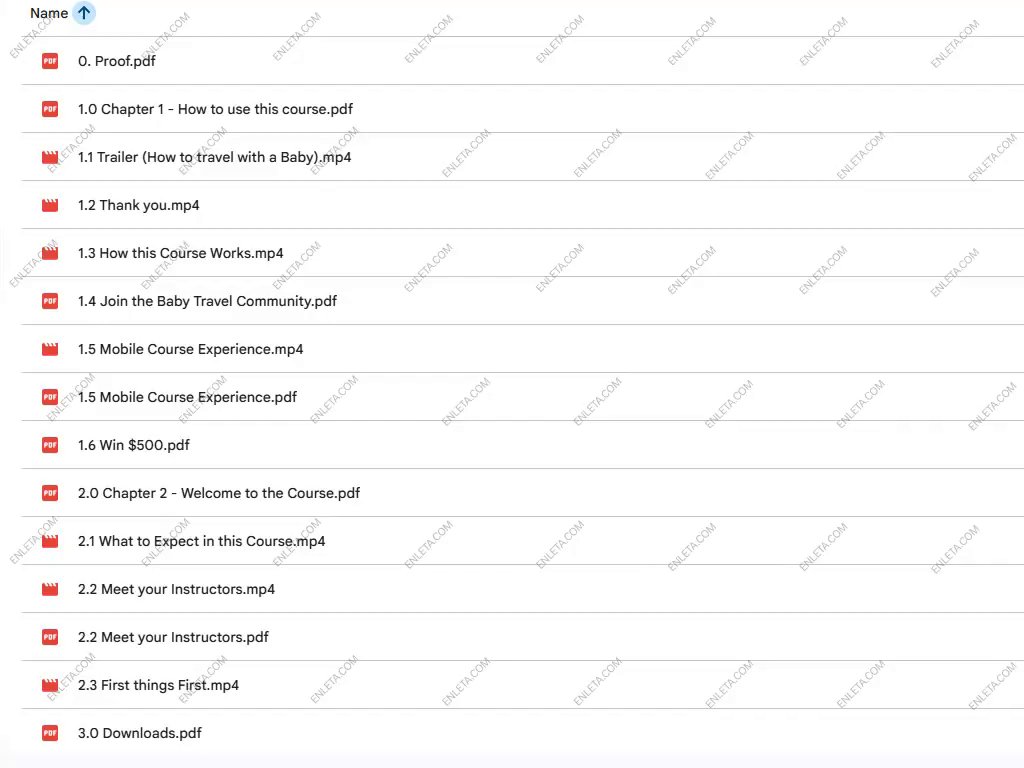This screenshot has height=768, width=1024.
Task: Click the video icon for 1.5 Mobile Course Experience.mp4
Action: (x=50, y=349)
